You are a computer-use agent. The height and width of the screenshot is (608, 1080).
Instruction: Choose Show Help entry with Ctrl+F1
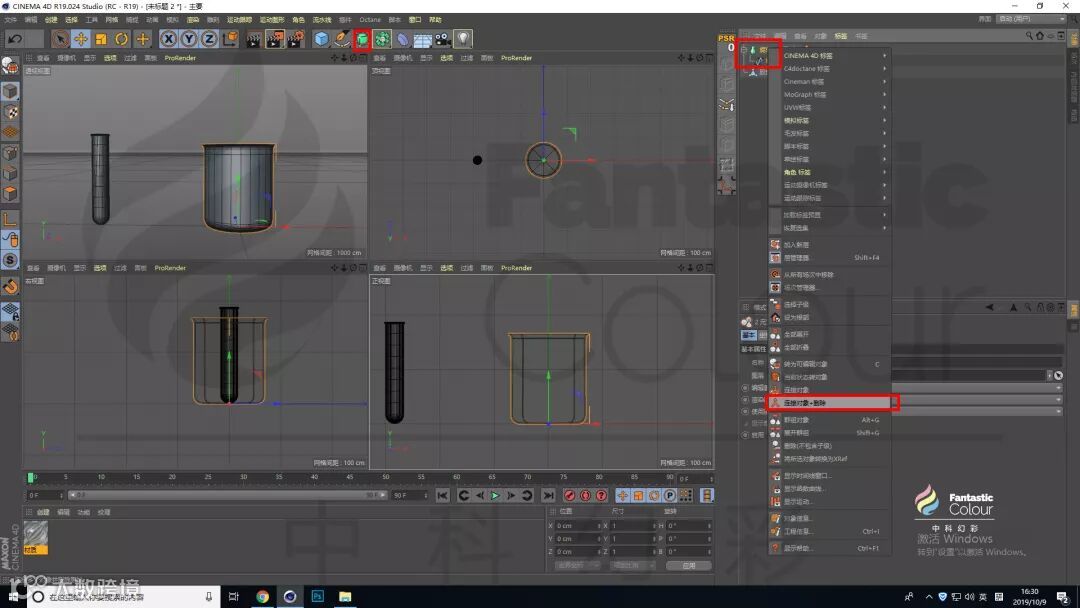click(x=829, y=549)
